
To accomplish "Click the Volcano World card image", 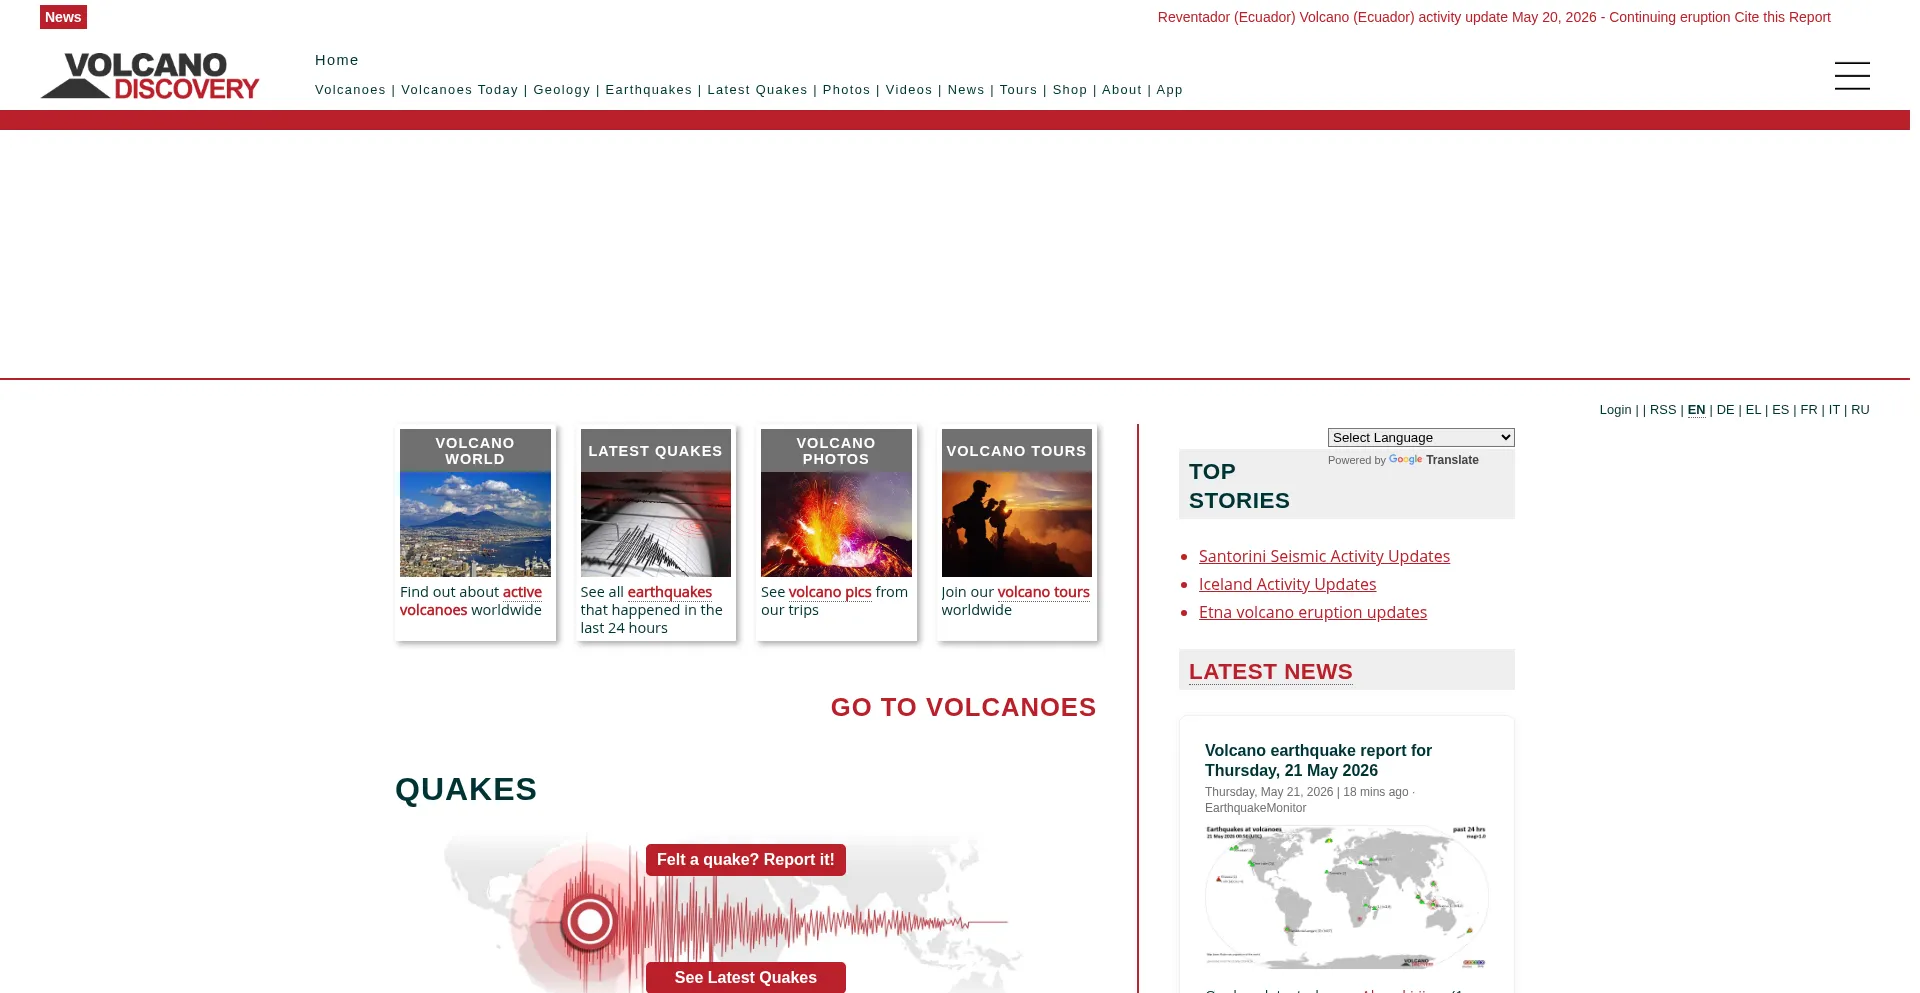I will click(475, 524).
